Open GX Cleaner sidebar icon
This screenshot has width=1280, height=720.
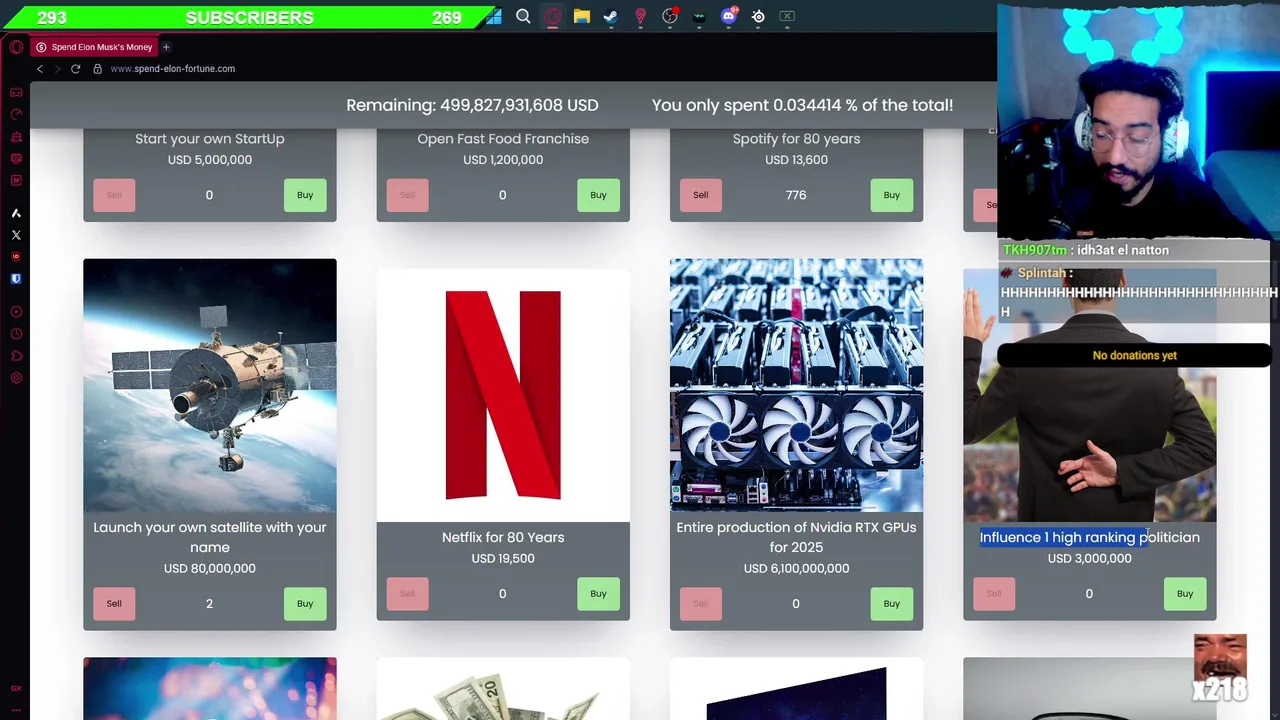[x=16, y=136]
